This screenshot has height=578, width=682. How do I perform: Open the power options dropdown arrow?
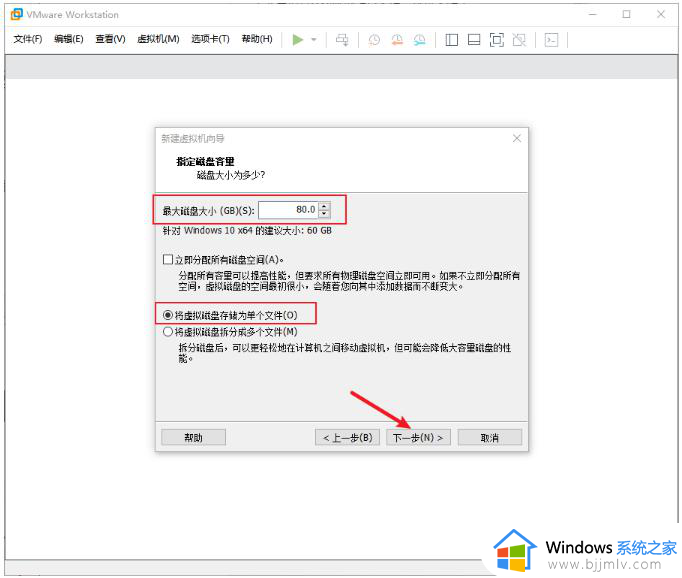(314, 40)
